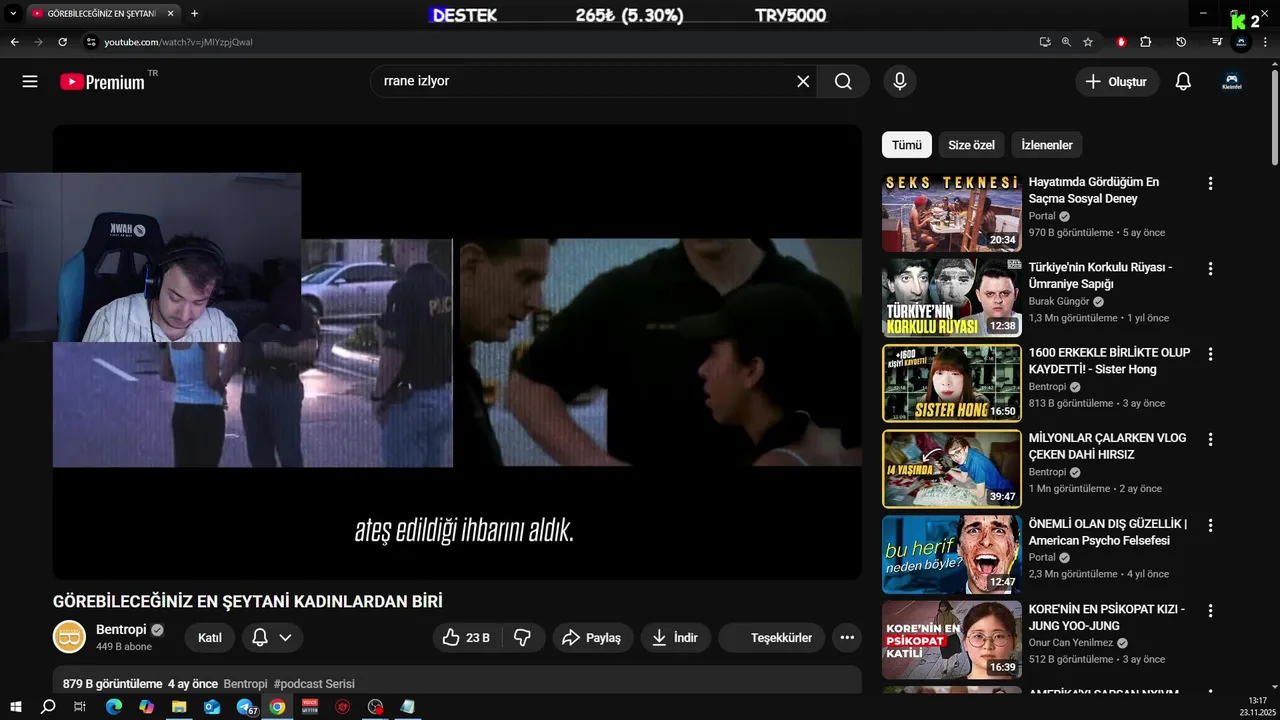The height and width of the screenshot is (720, 1280).
Task: Open a new browser tab with plus
Action: 194,14
